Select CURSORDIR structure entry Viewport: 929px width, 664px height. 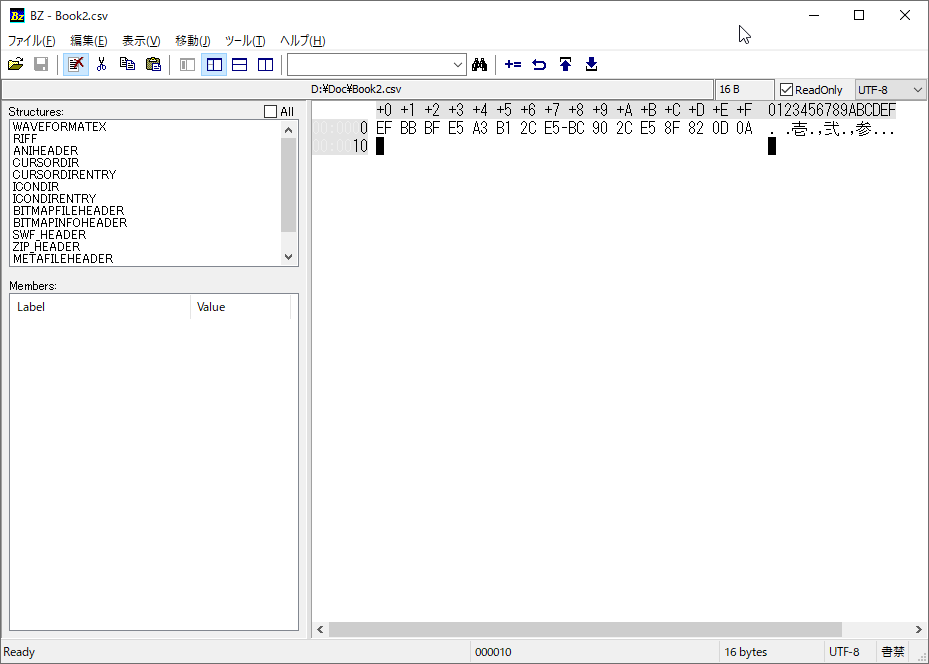[46, 162]
